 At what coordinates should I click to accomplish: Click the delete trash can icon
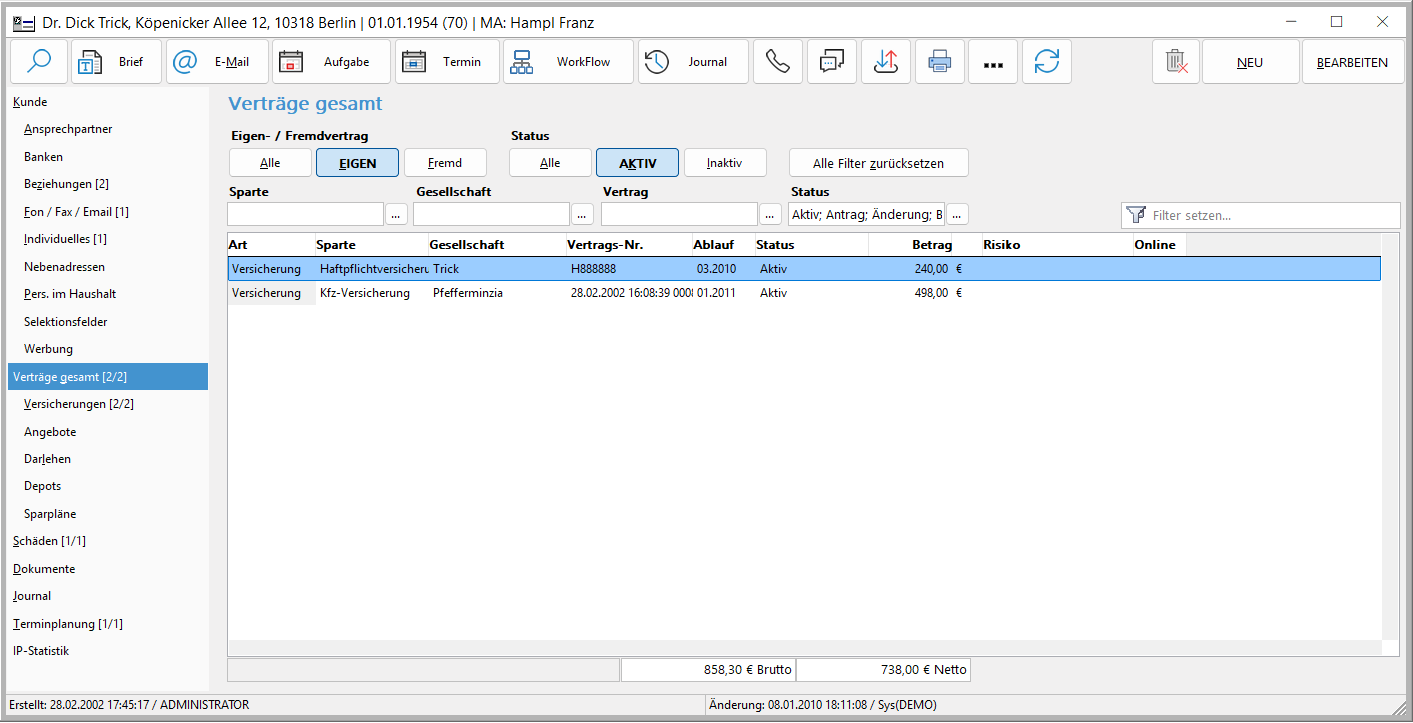coord(1176,62)
